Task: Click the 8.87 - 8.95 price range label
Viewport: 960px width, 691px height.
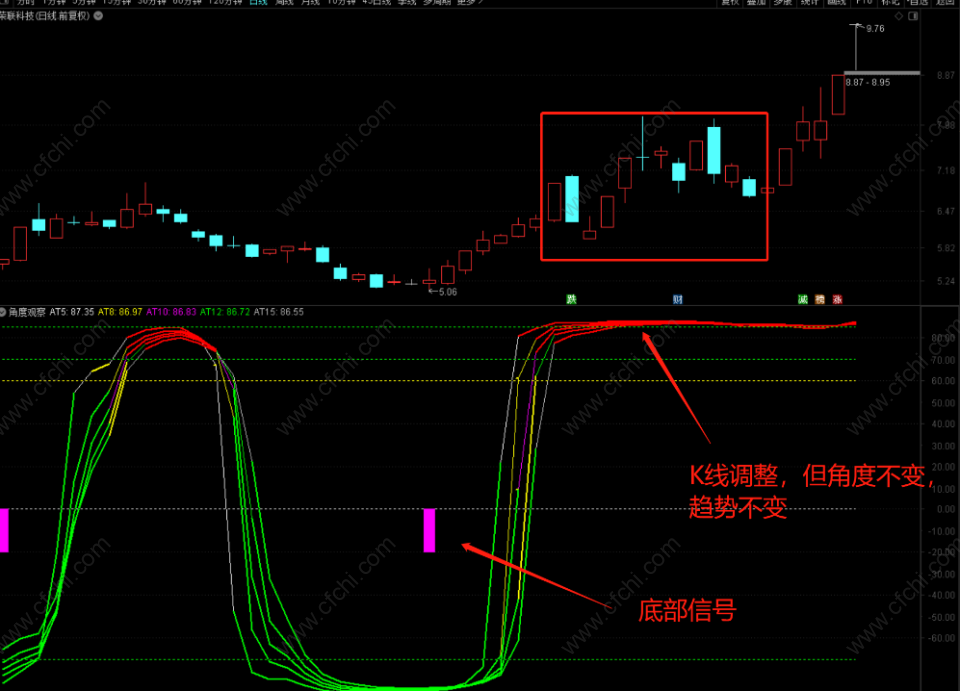Action: point(868,83)
